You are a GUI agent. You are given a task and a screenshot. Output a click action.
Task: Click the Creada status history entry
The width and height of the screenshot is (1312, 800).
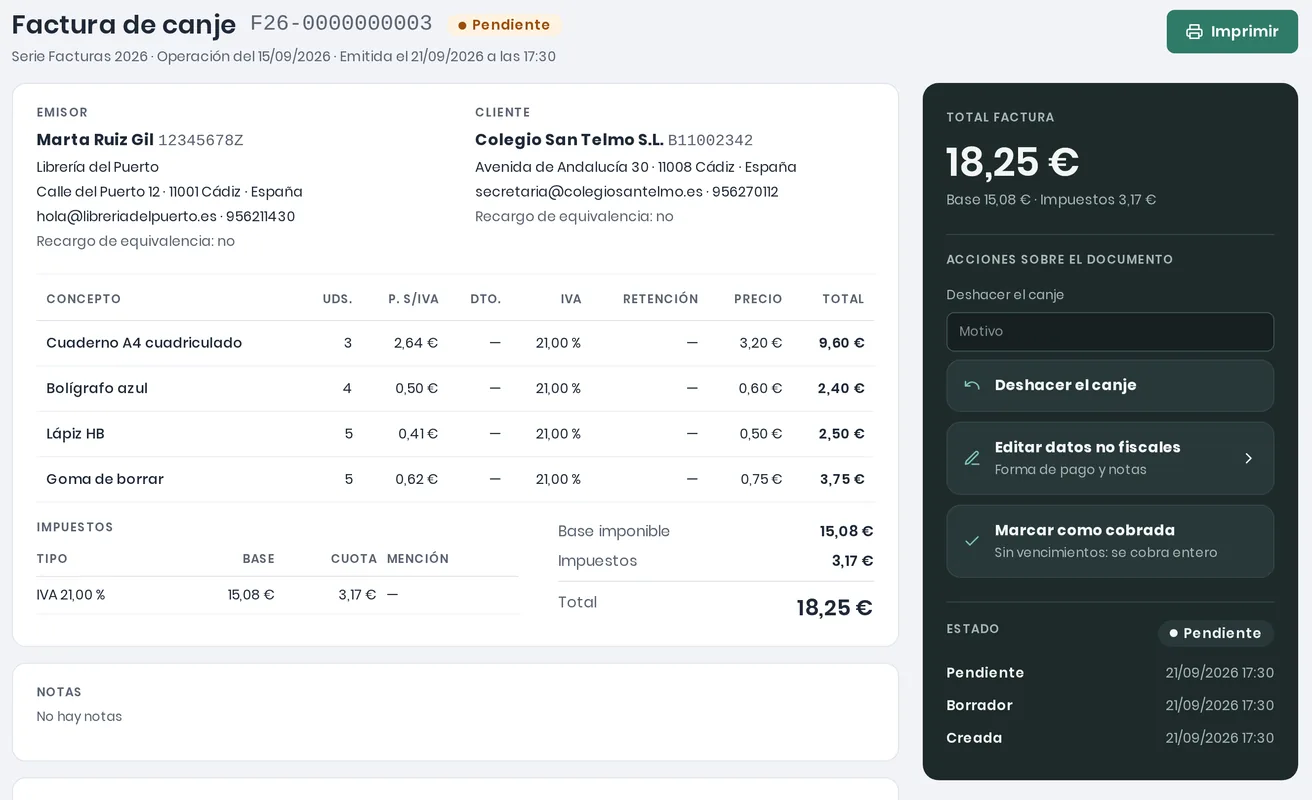tap(1110, 738)
